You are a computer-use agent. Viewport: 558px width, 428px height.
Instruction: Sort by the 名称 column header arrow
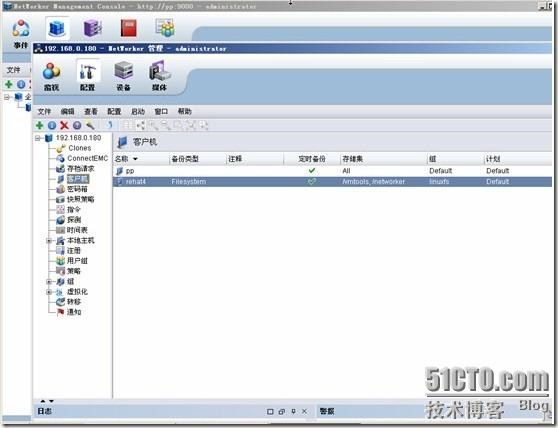pyautogui.click(x=135, y=159)
